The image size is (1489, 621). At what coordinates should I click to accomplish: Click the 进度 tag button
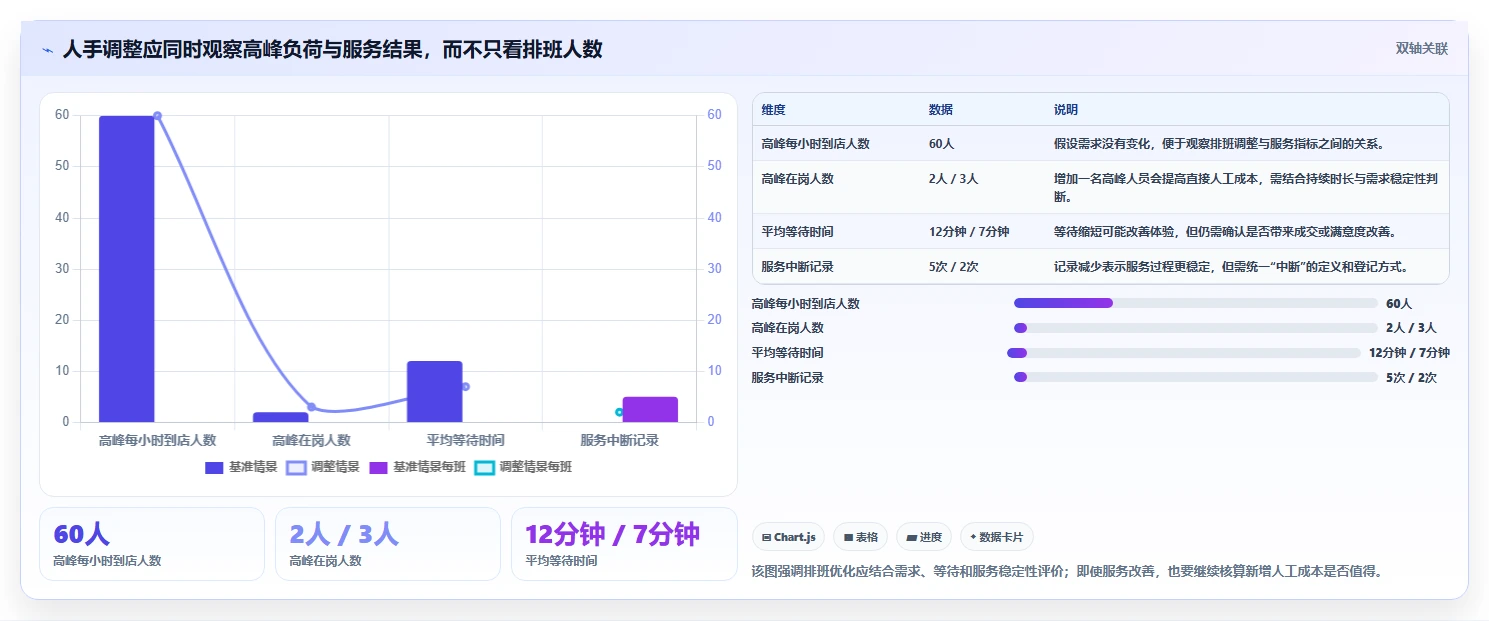[924, 537]
